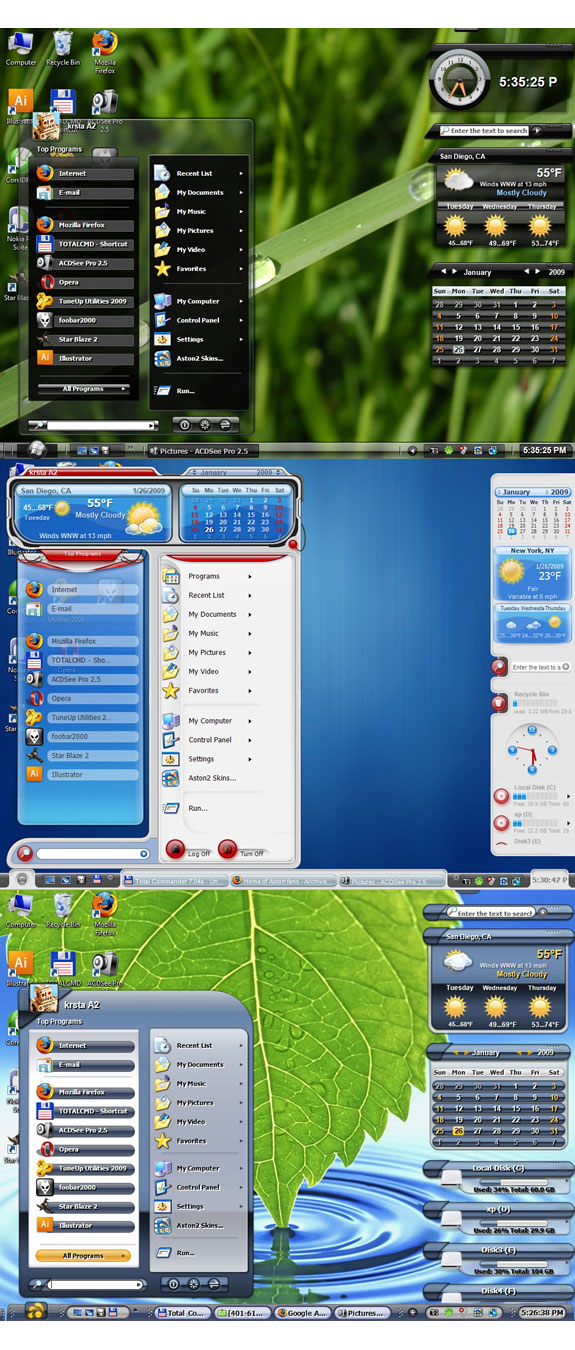Open Opera in the black start menu
The width and height of the screenshot is (575, 1350).
[x=84, y=282]
